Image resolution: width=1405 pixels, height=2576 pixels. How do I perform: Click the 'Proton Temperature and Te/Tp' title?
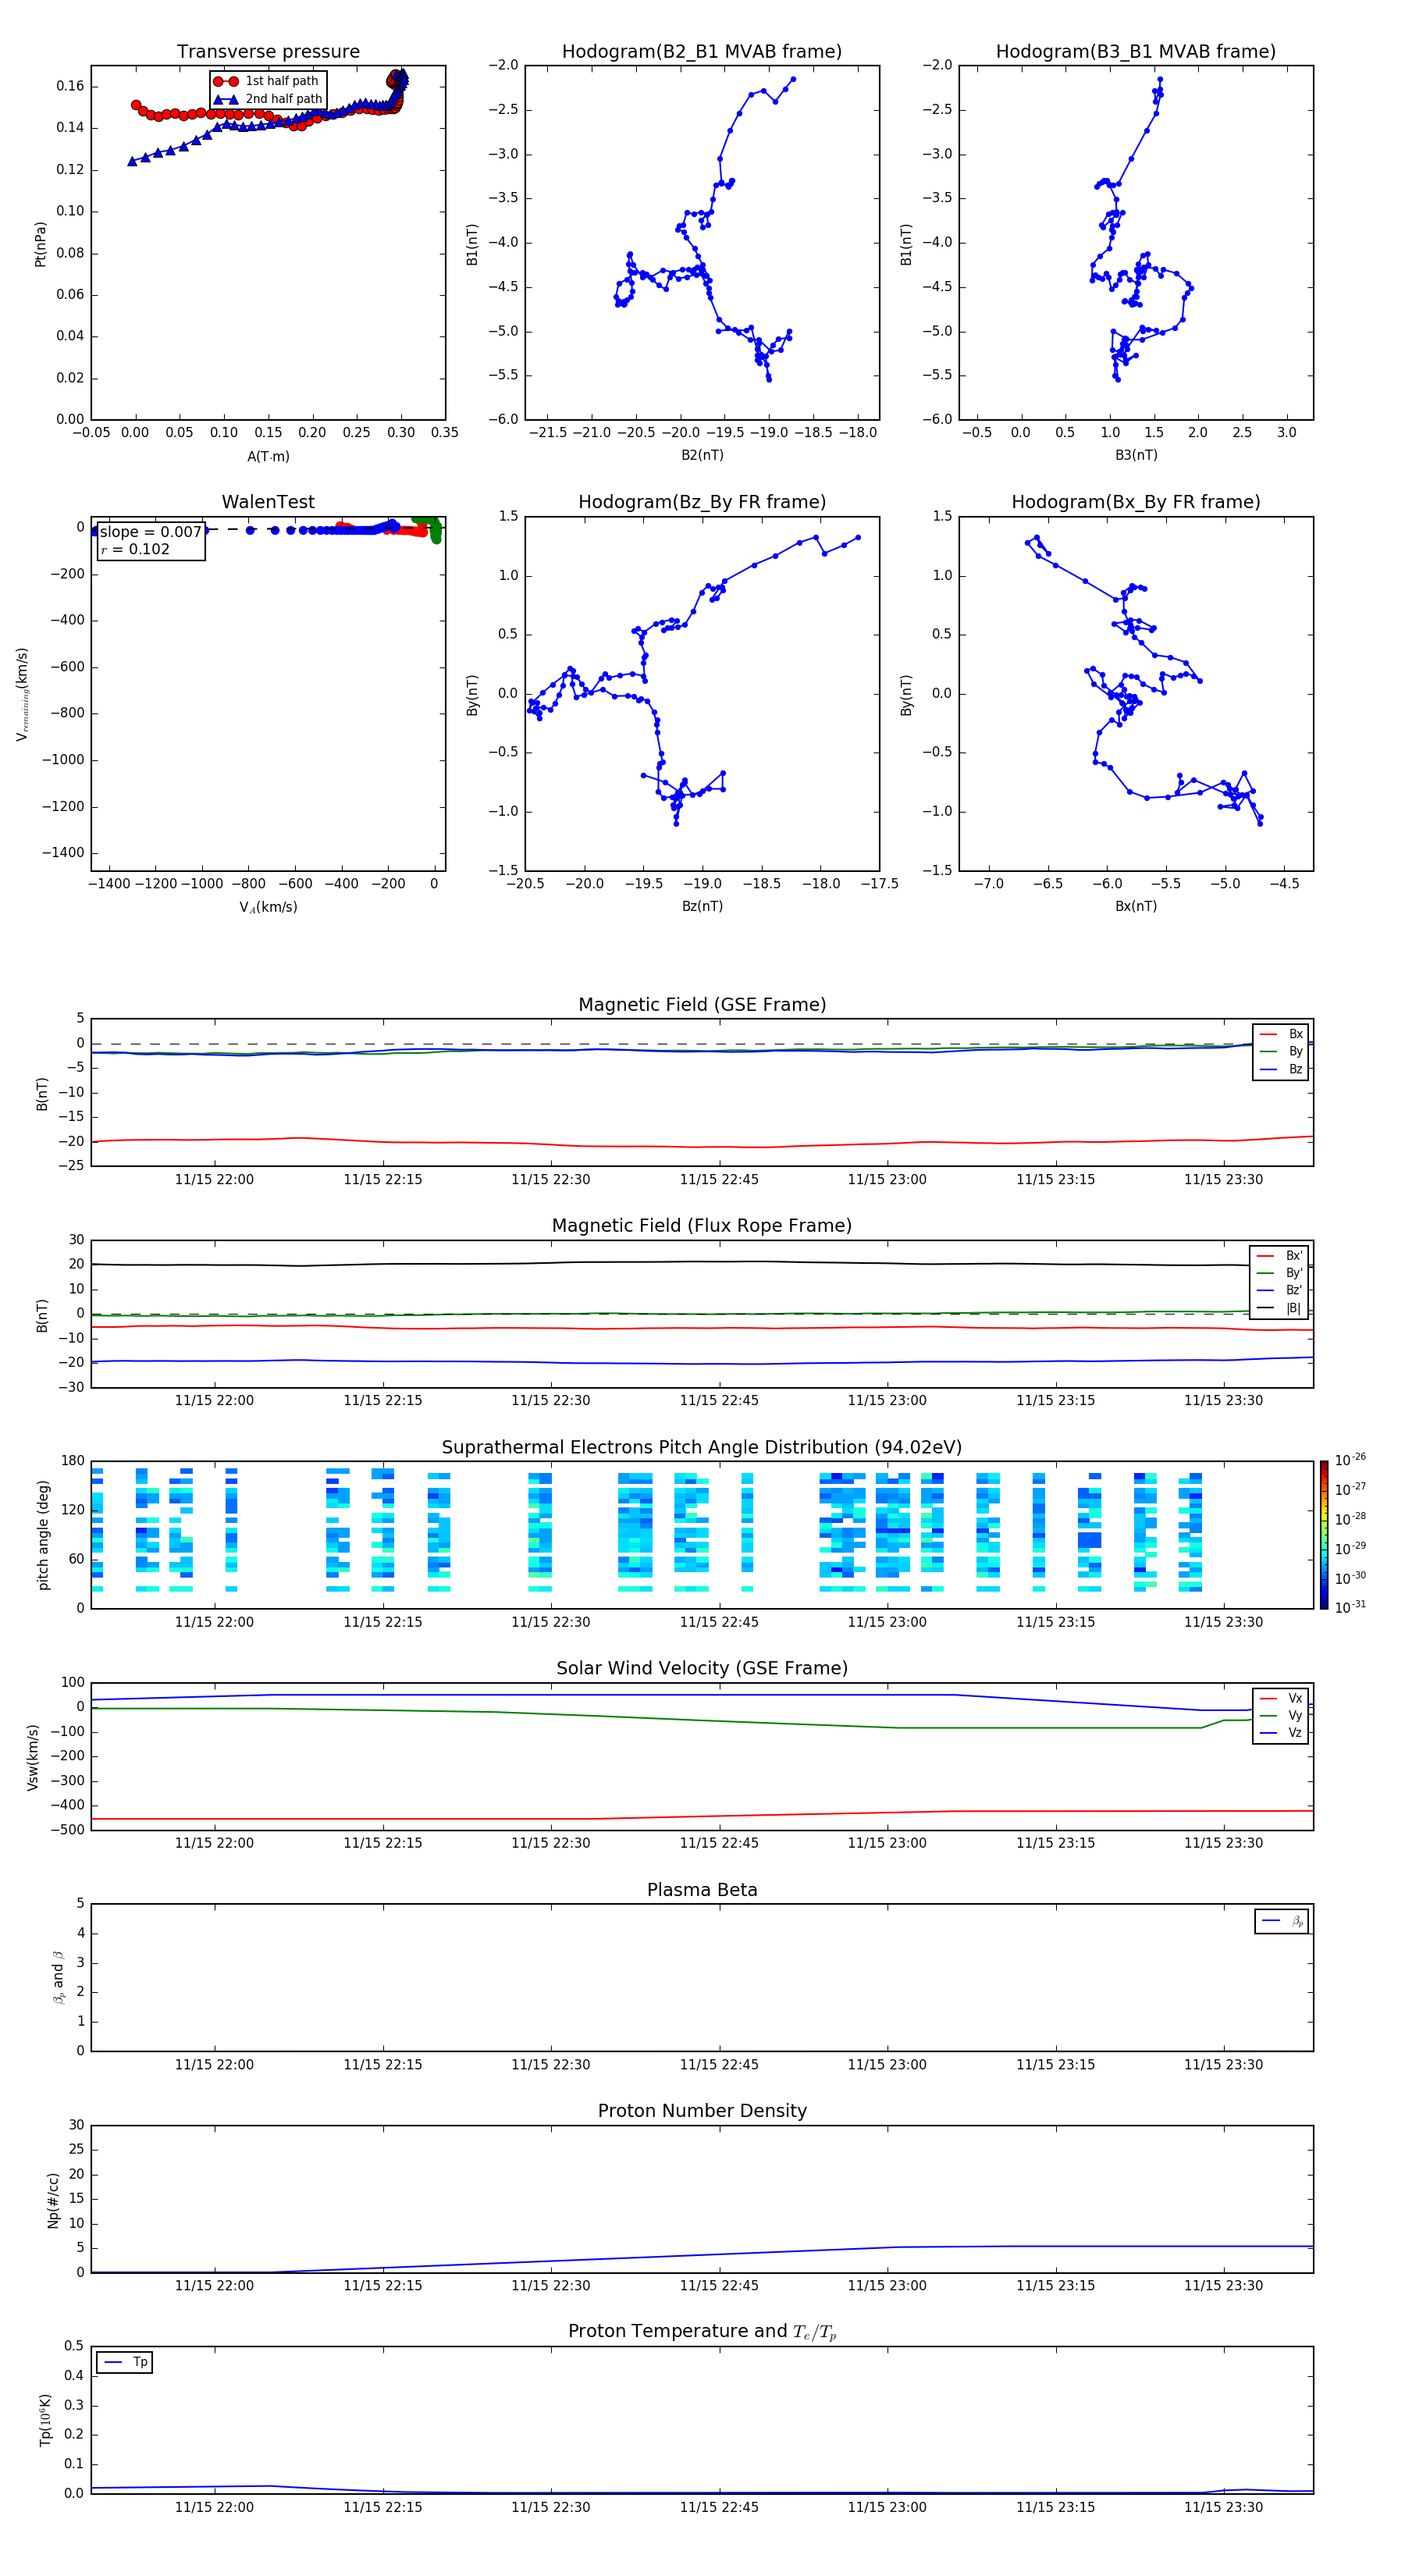coord(702,2332)
